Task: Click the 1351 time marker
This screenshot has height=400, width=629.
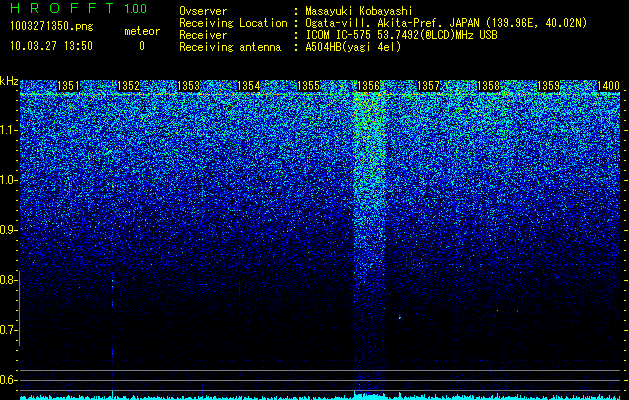Action: tap(68, 86)
